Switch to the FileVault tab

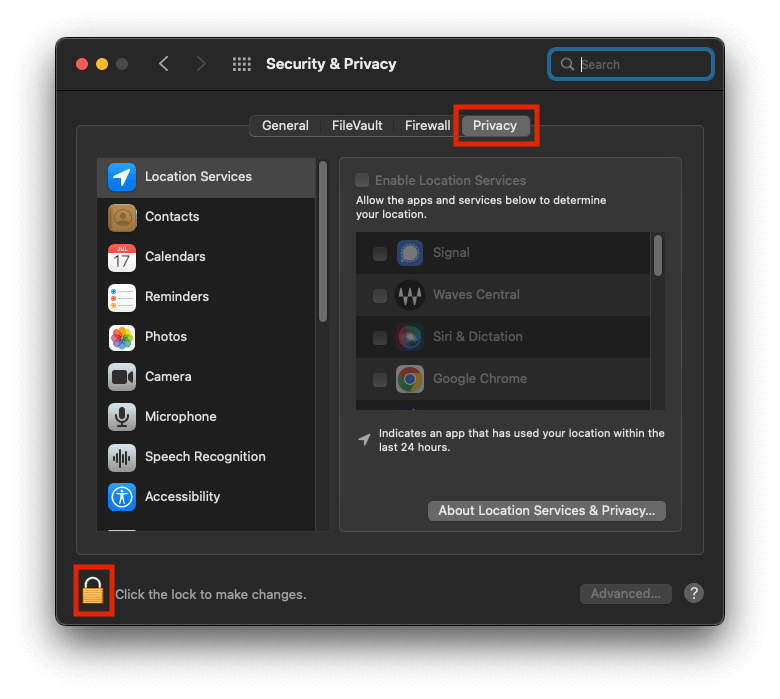pyautogui.click(x=357, y=126)
